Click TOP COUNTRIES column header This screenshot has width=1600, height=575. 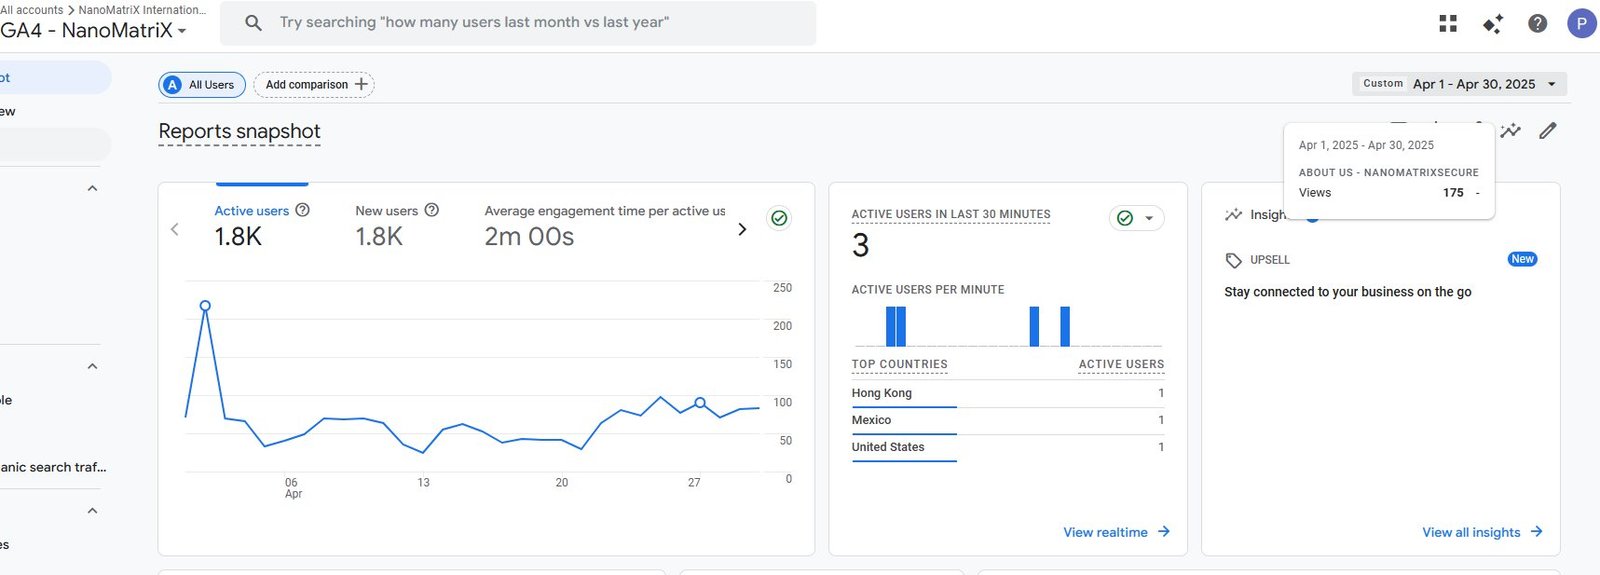tap(899, 365)
